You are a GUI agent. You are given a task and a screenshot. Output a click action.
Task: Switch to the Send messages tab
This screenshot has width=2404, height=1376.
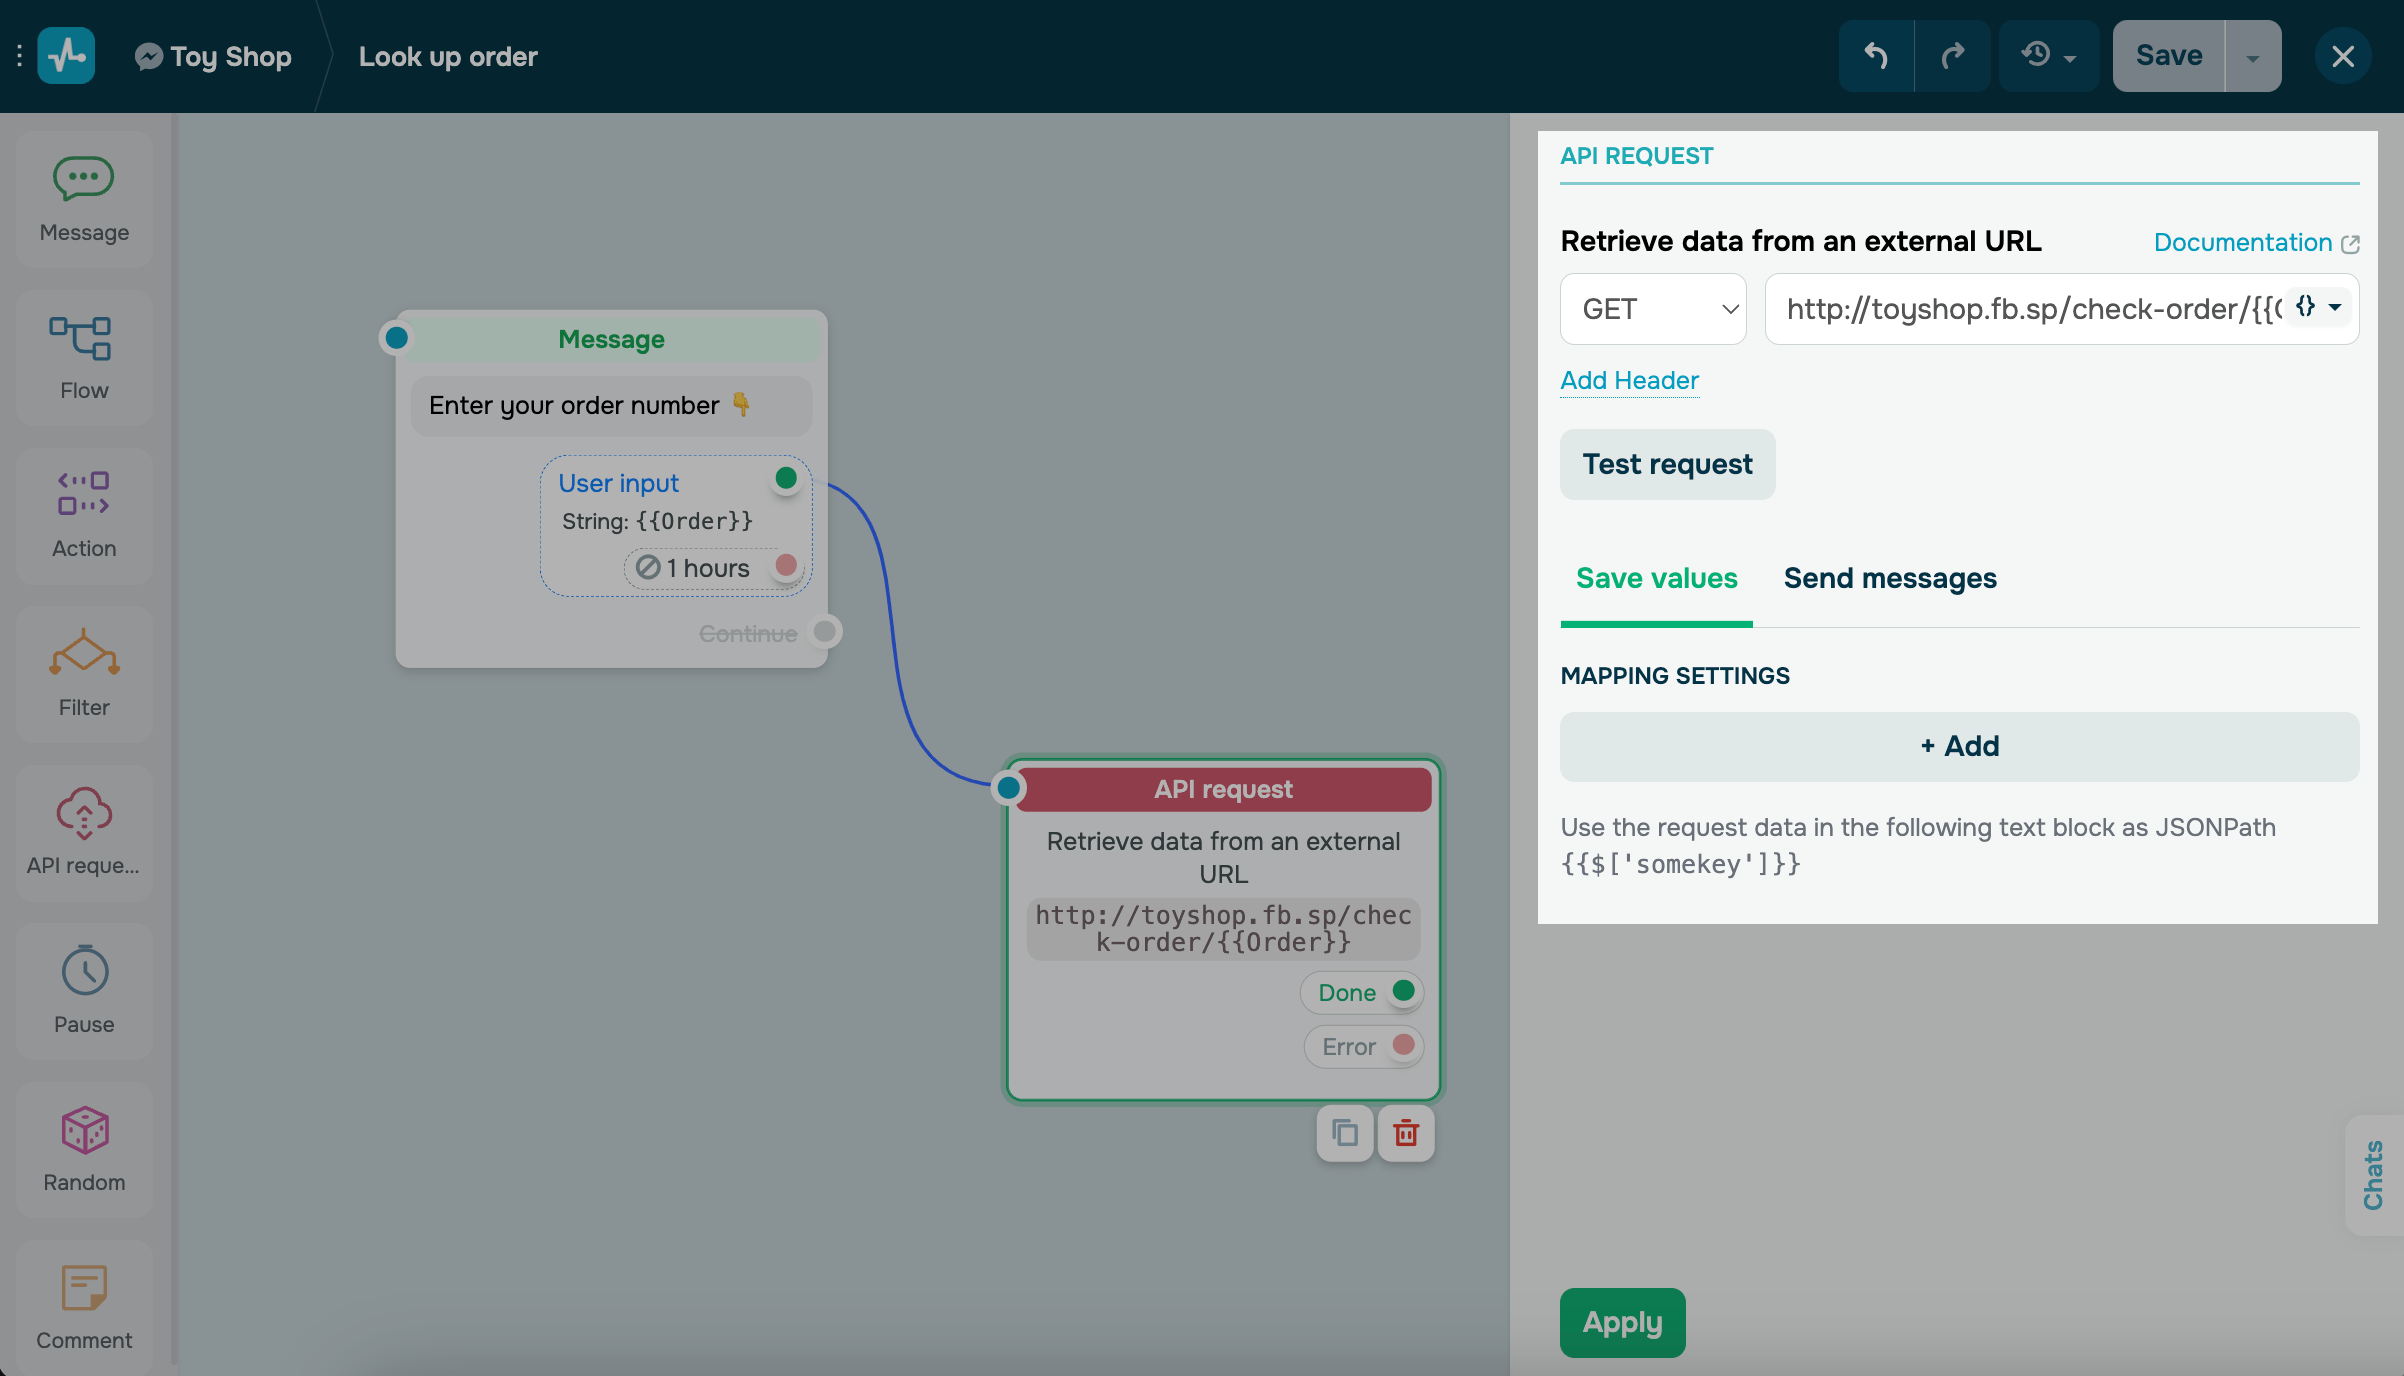[x=1890, y=578]
